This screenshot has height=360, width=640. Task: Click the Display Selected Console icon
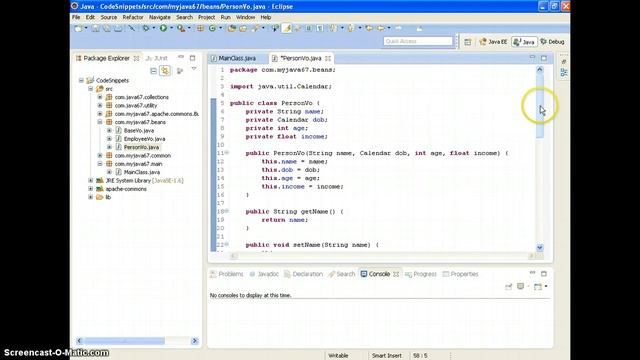pos(520,286)
